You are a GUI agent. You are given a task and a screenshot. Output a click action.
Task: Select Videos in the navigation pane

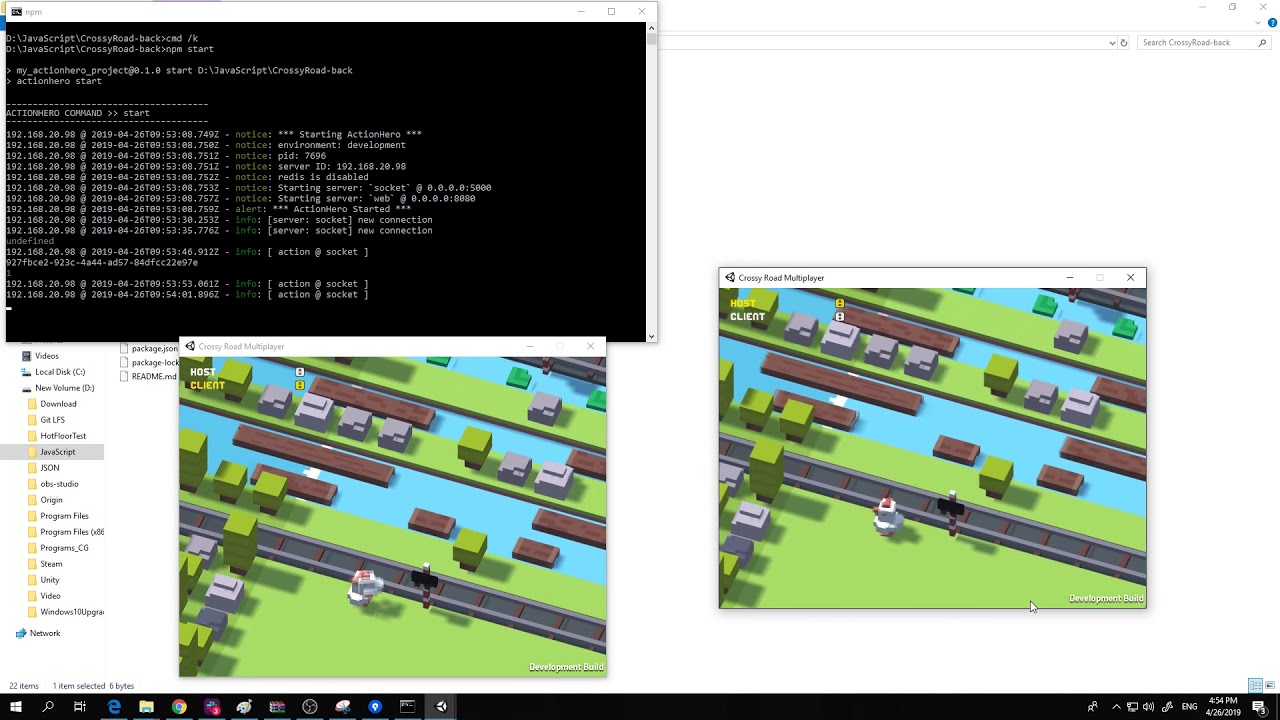46,356
